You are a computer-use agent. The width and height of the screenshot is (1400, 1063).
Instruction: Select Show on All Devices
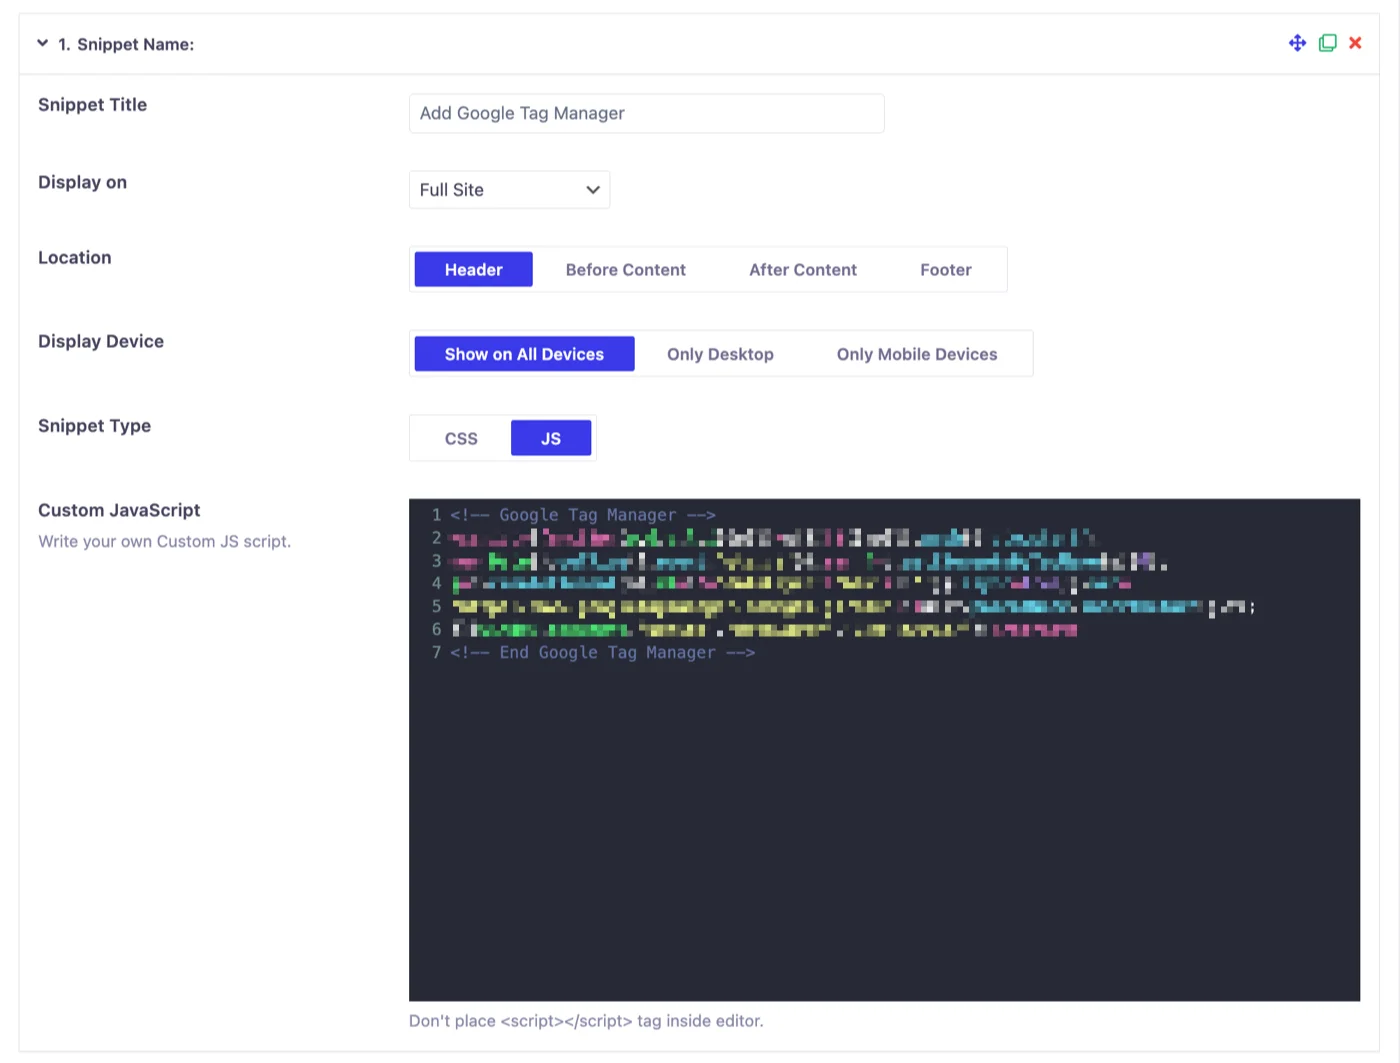tap(524, 353)
